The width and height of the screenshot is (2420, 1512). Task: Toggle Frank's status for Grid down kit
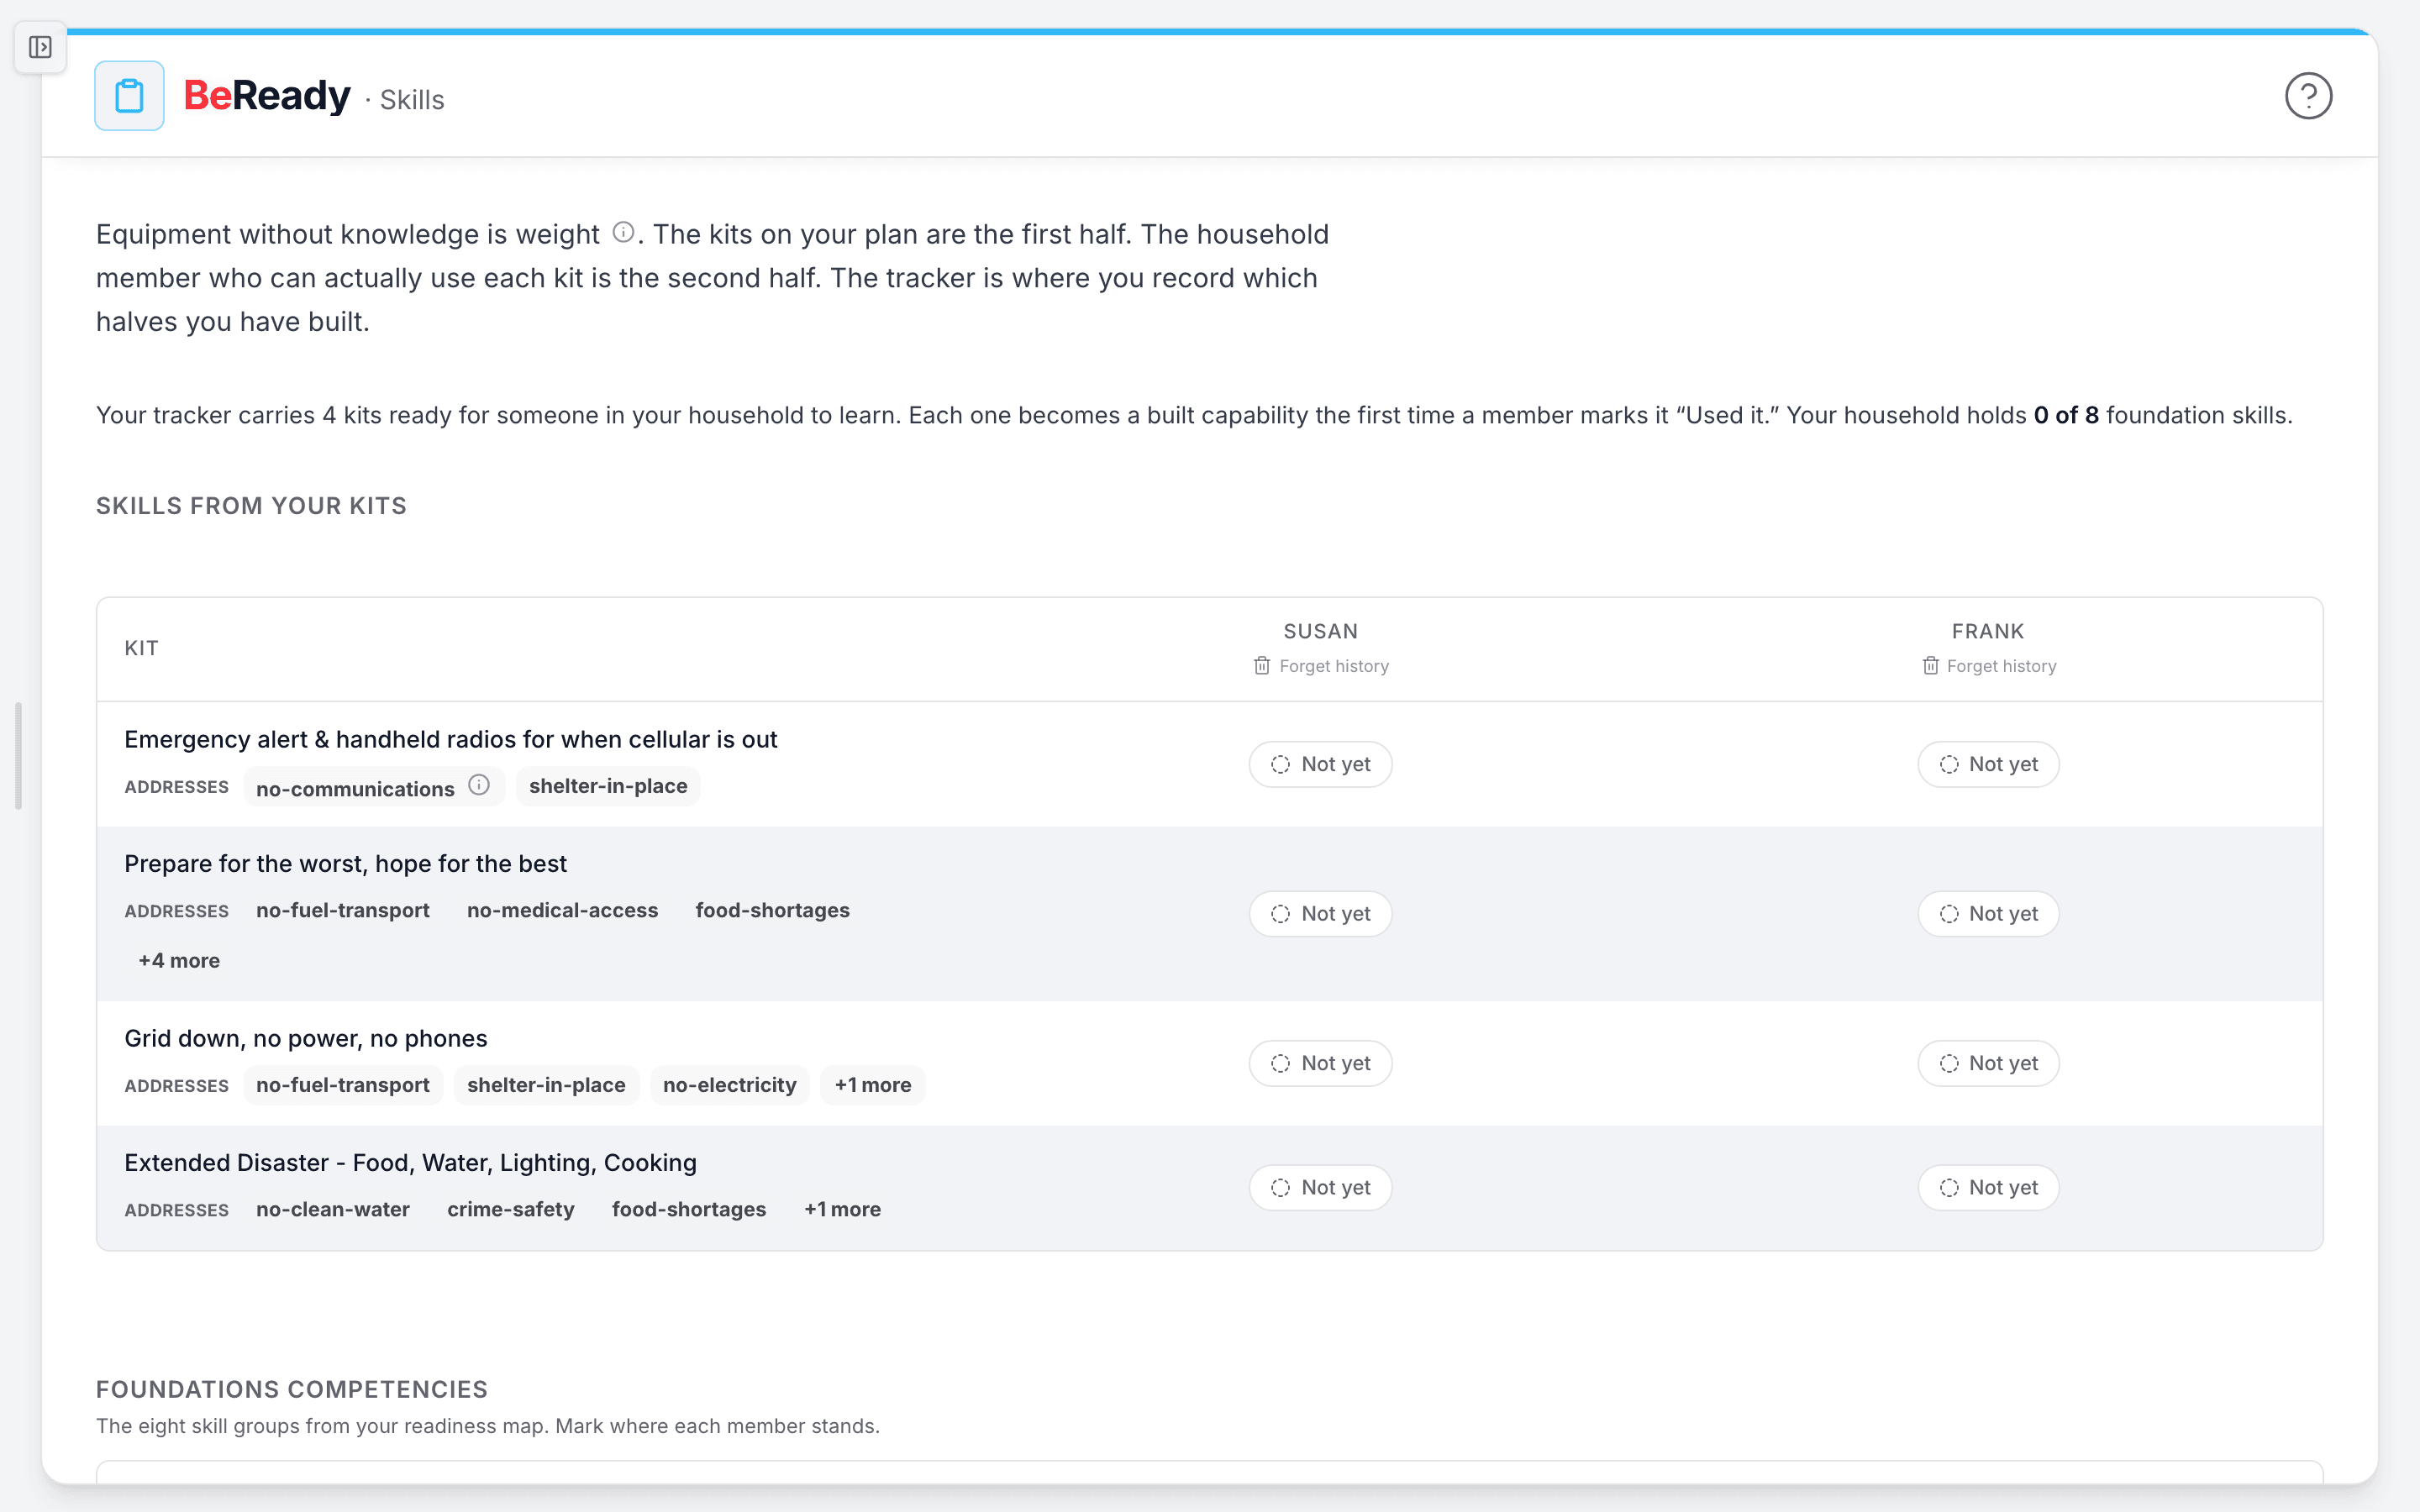pos(1988,1063)
